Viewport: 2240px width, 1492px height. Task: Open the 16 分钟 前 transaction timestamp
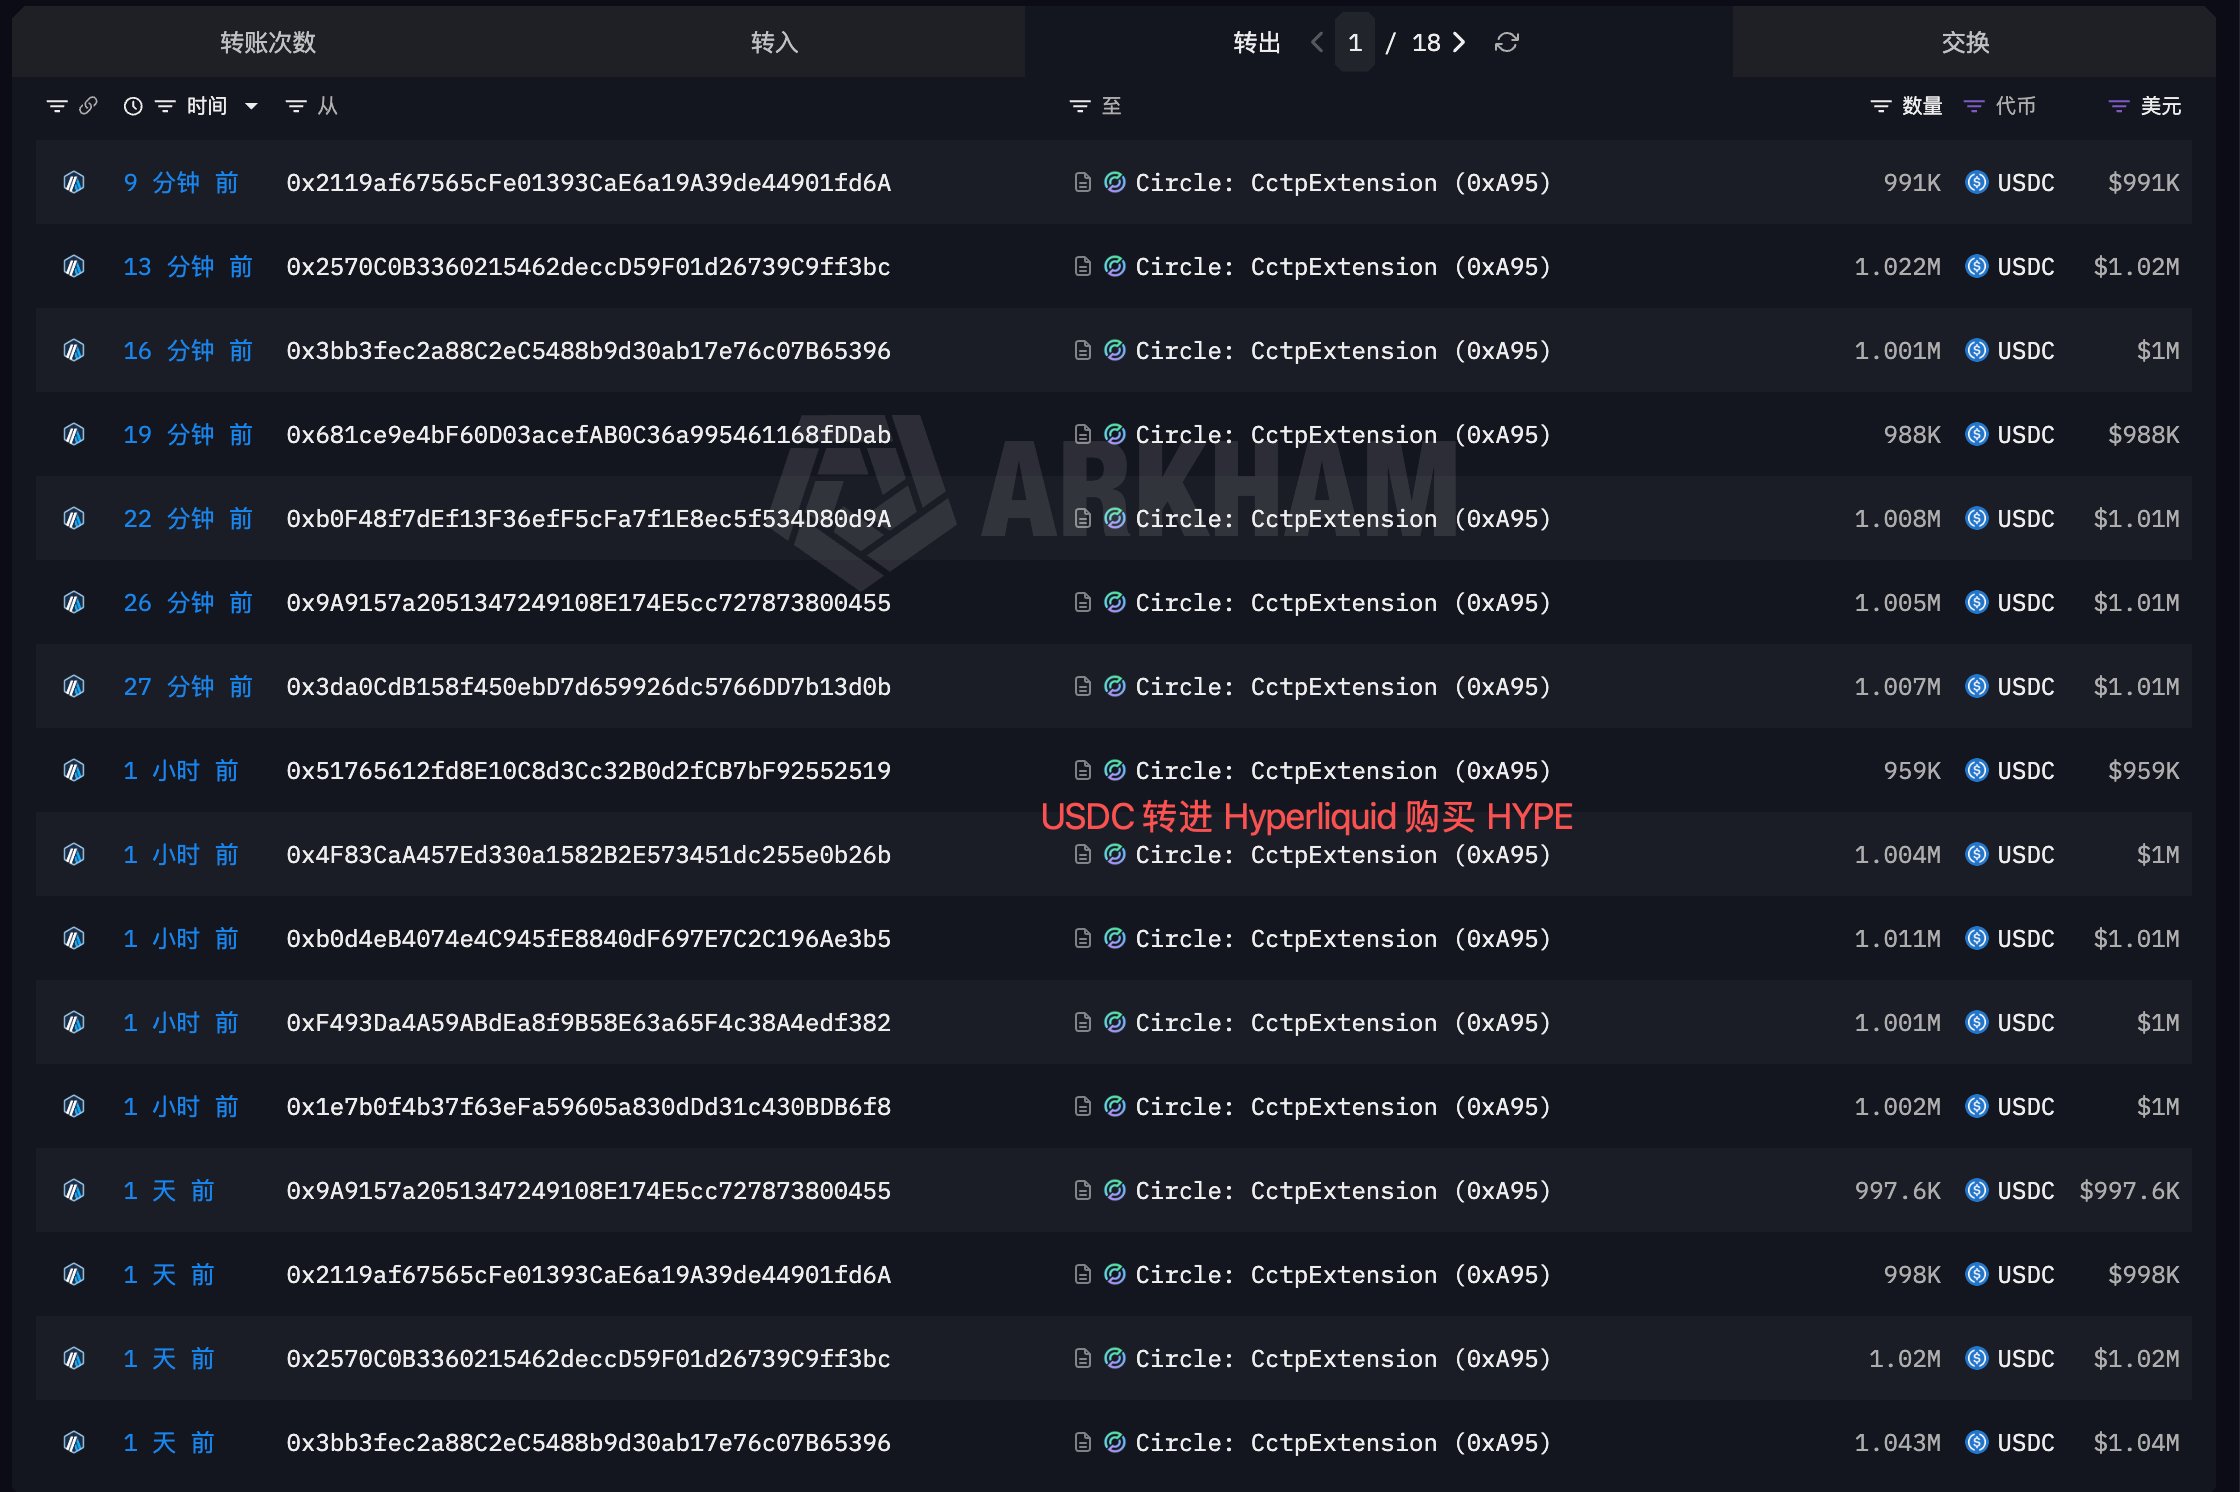(188, 351)
